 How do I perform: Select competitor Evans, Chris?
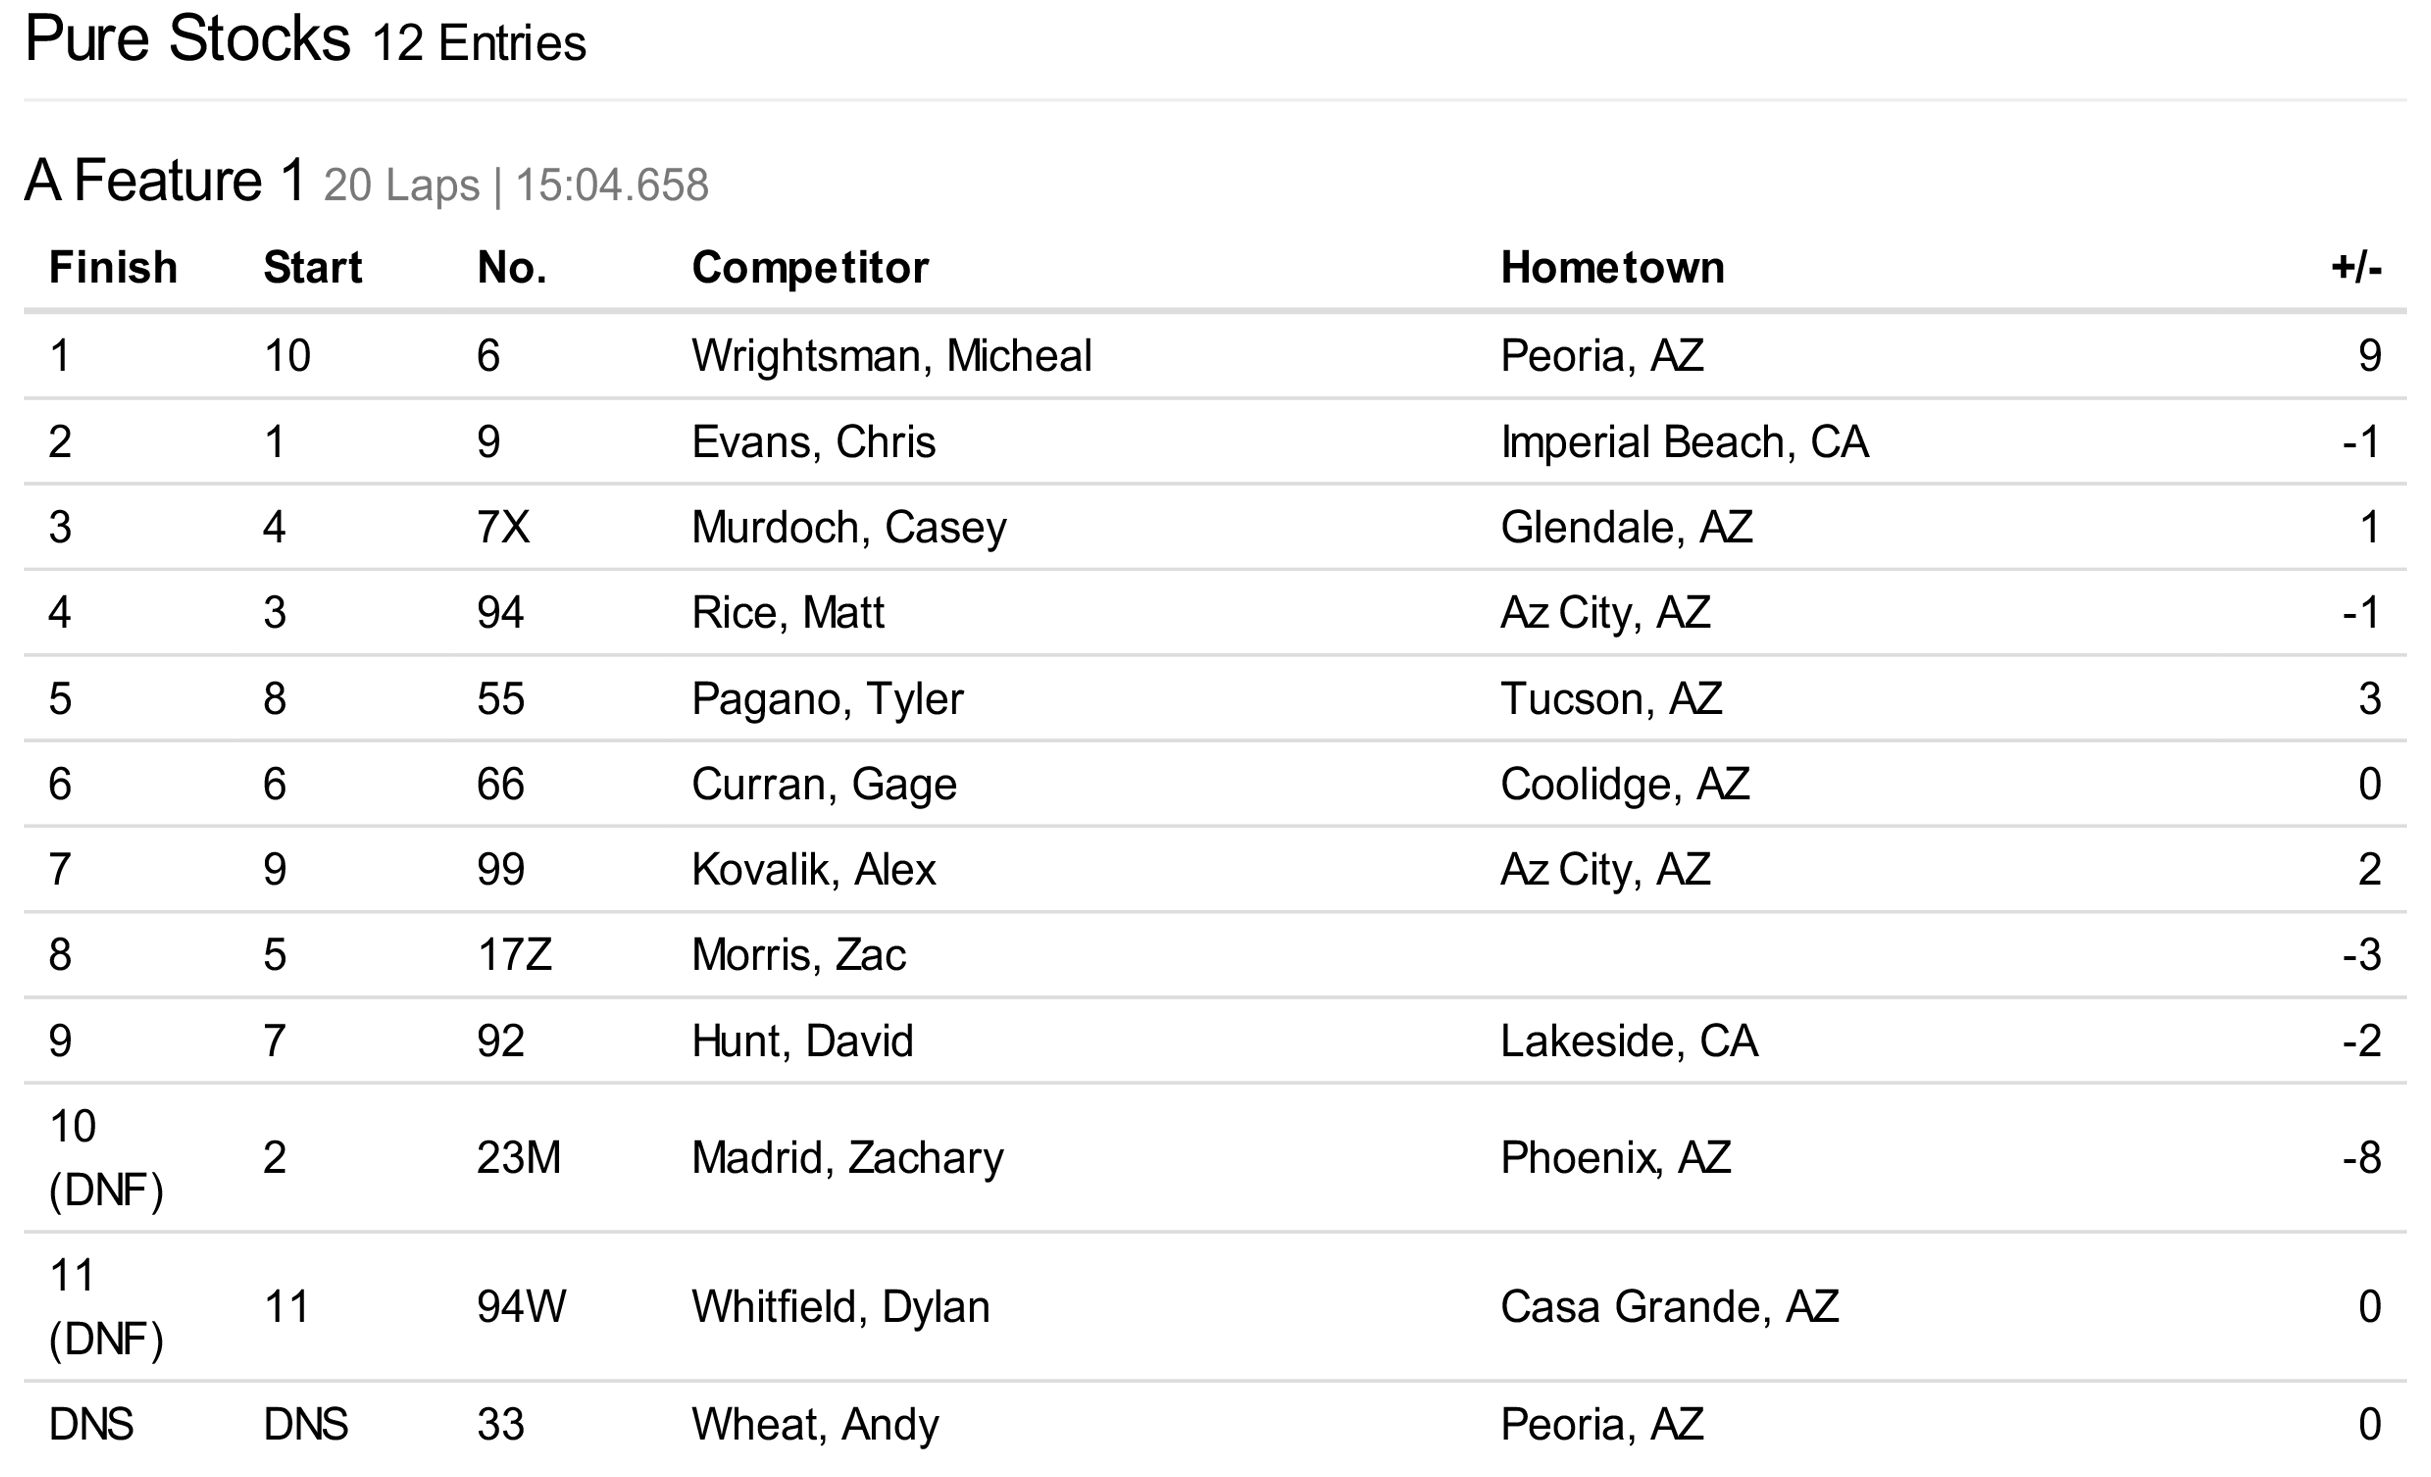tap(813, 442)
